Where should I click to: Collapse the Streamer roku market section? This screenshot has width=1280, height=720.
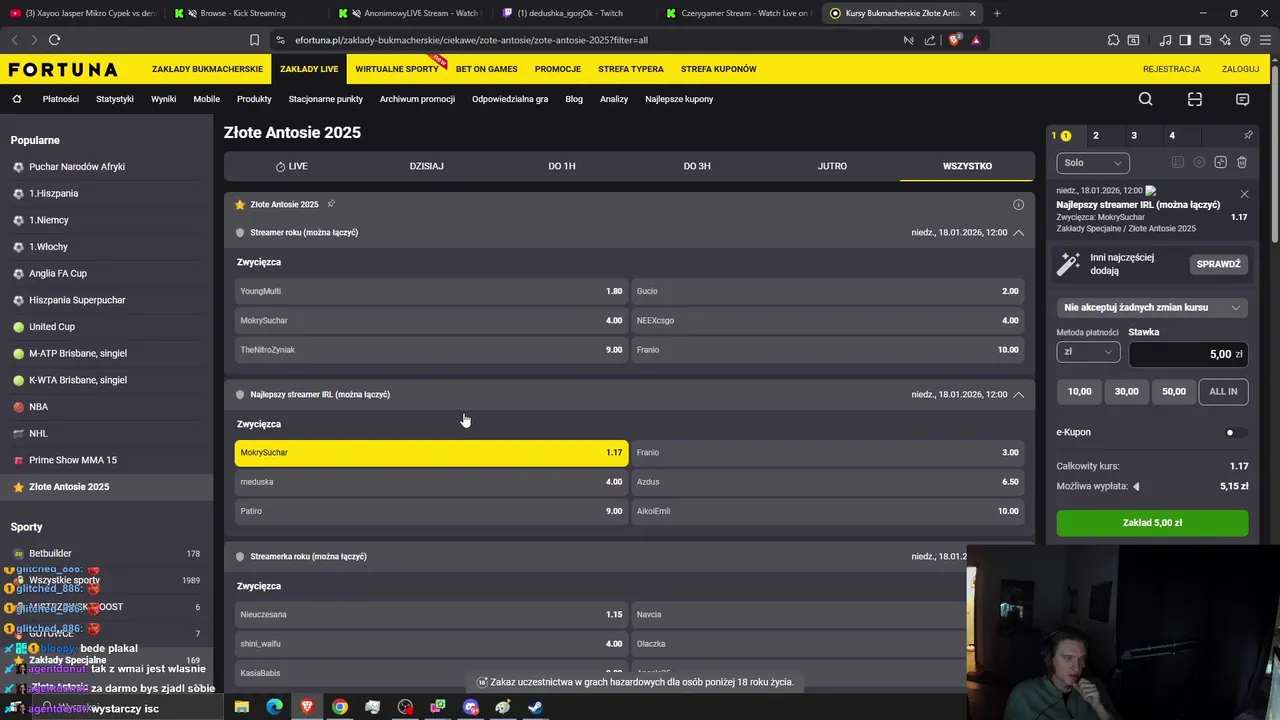[x=1018, y=232]
